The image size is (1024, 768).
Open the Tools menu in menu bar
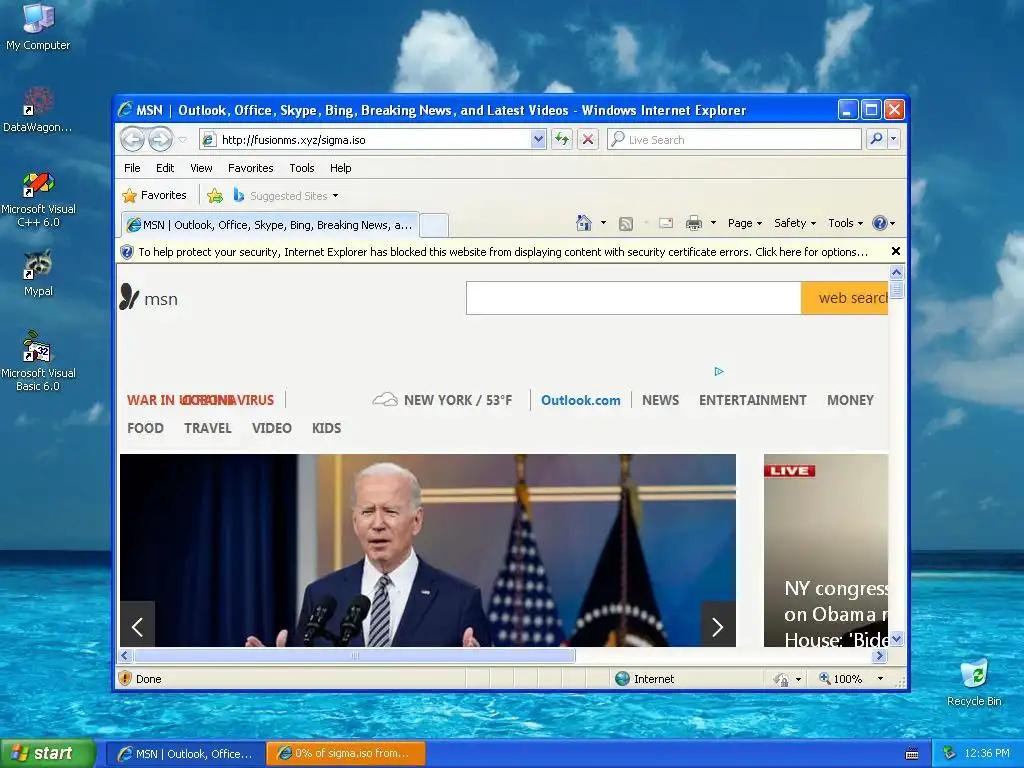(302, 168)
